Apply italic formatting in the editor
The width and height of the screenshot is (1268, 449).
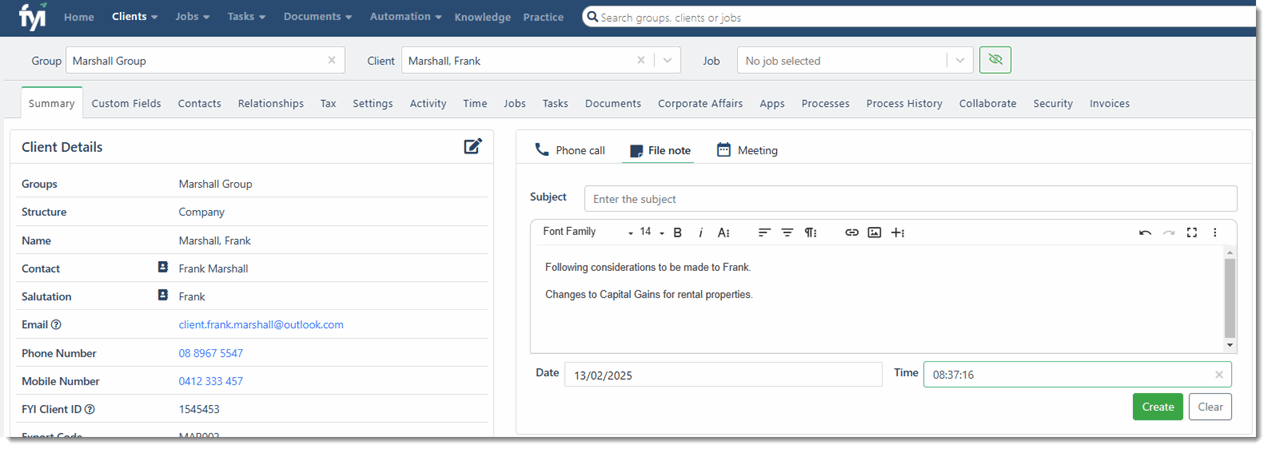[x=701, y=232]
